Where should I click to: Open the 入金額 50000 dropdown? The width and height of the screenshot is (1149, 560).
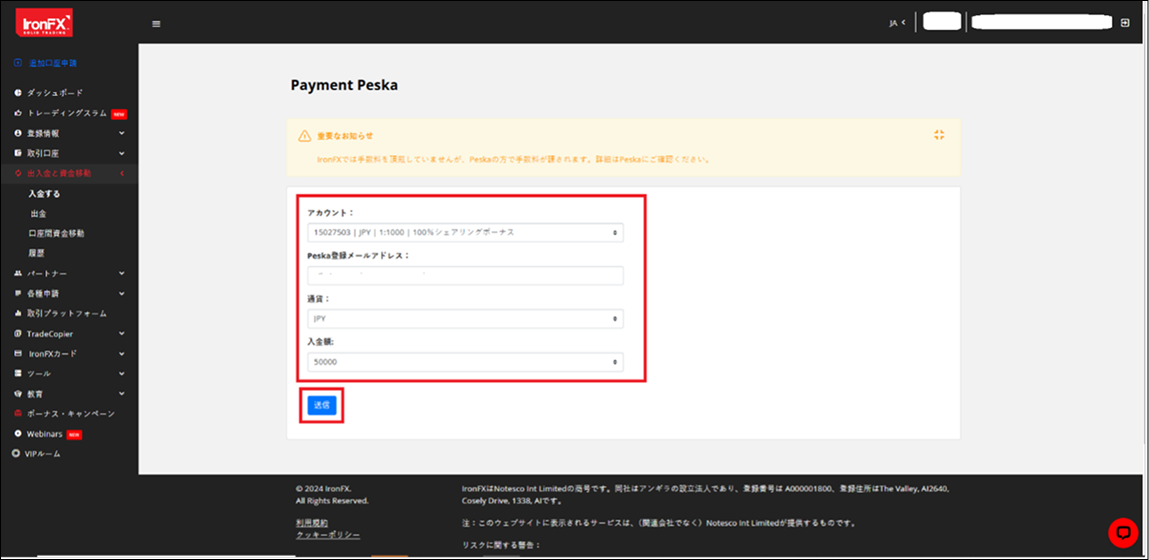click(465, 362)
